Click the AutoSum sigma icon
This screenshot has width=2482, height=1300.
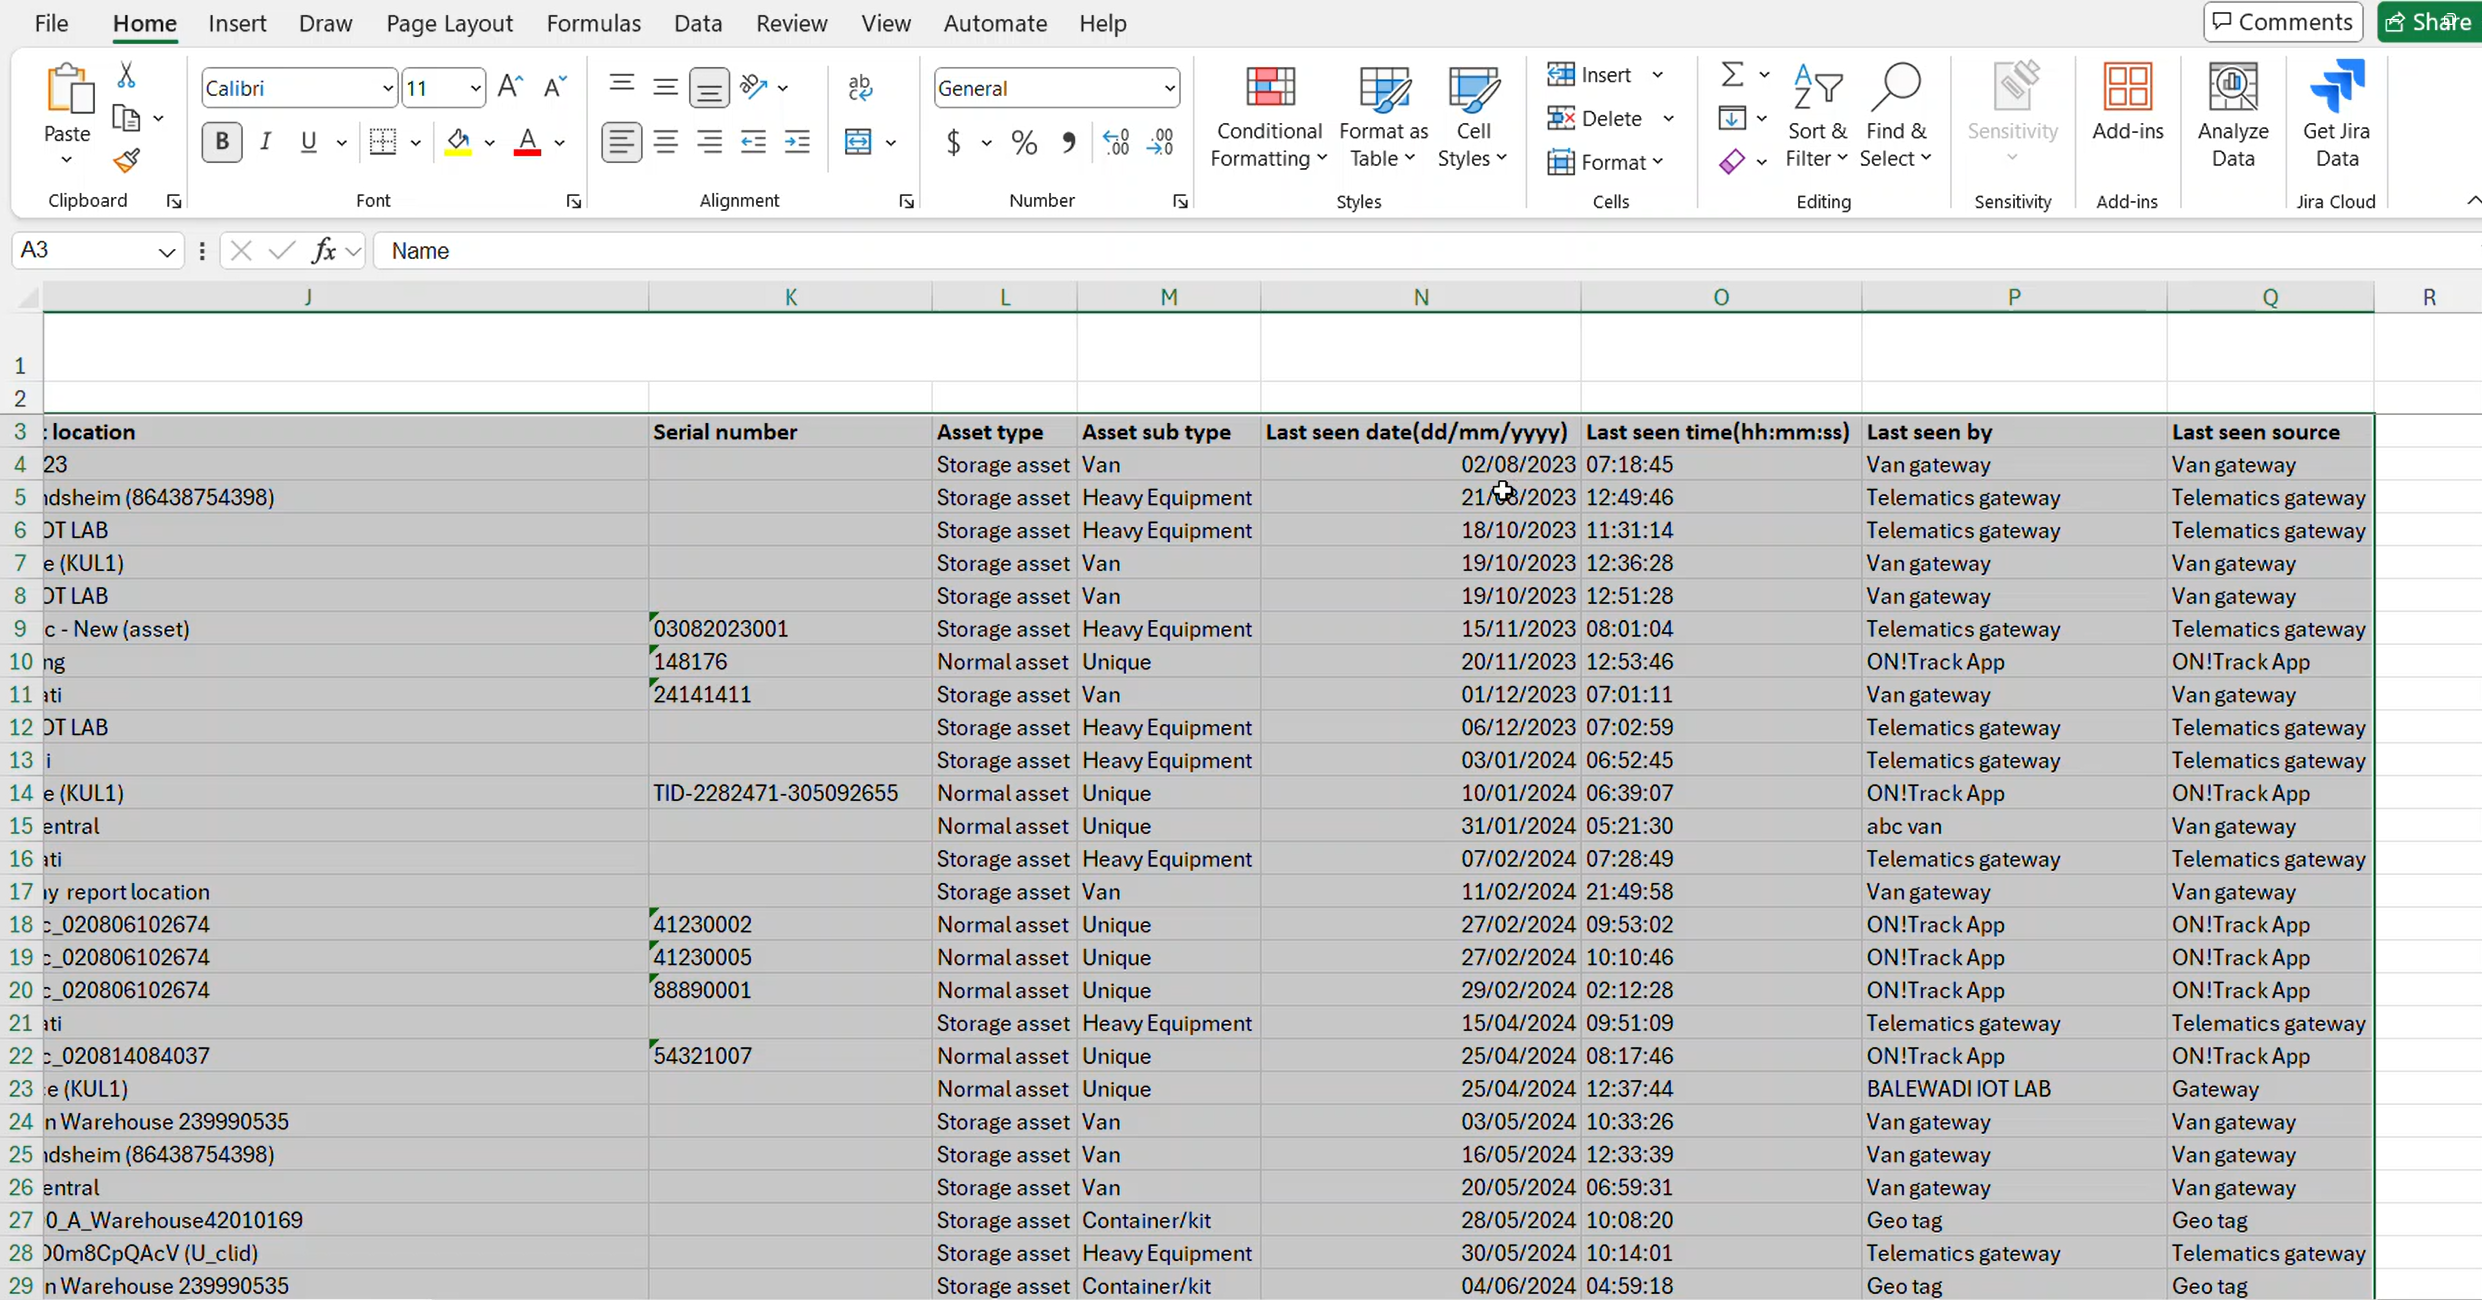[1732, 75]
